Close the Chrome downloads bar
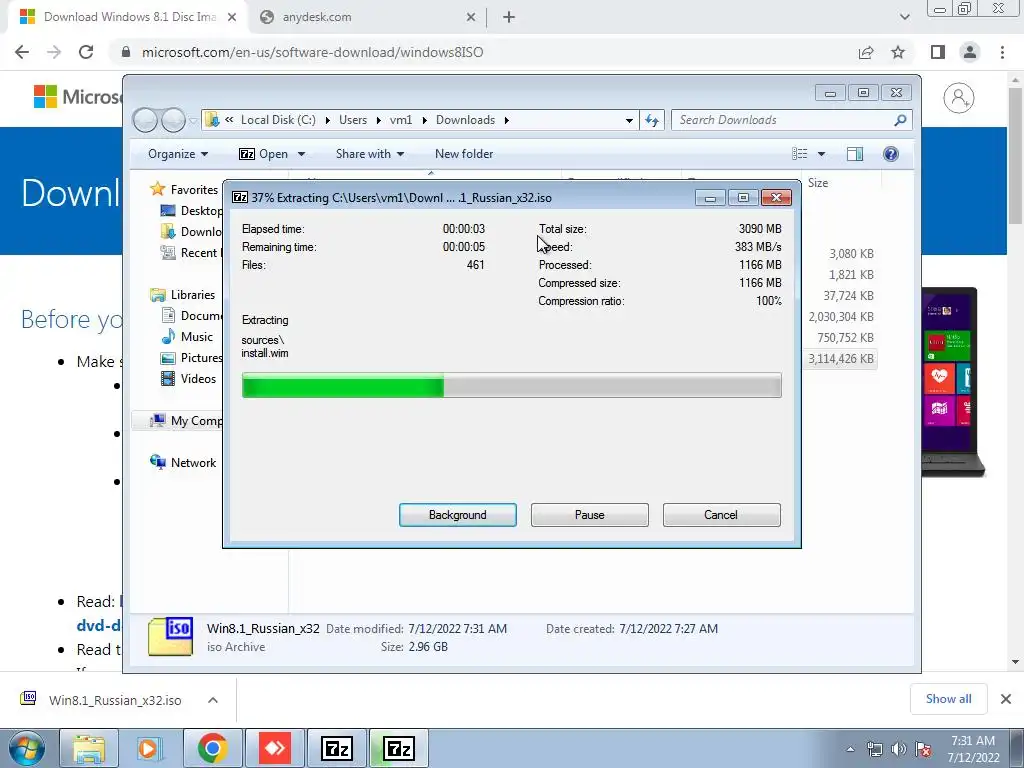The height and width of the screenshot is (768, 1024). click(1006, 699)
